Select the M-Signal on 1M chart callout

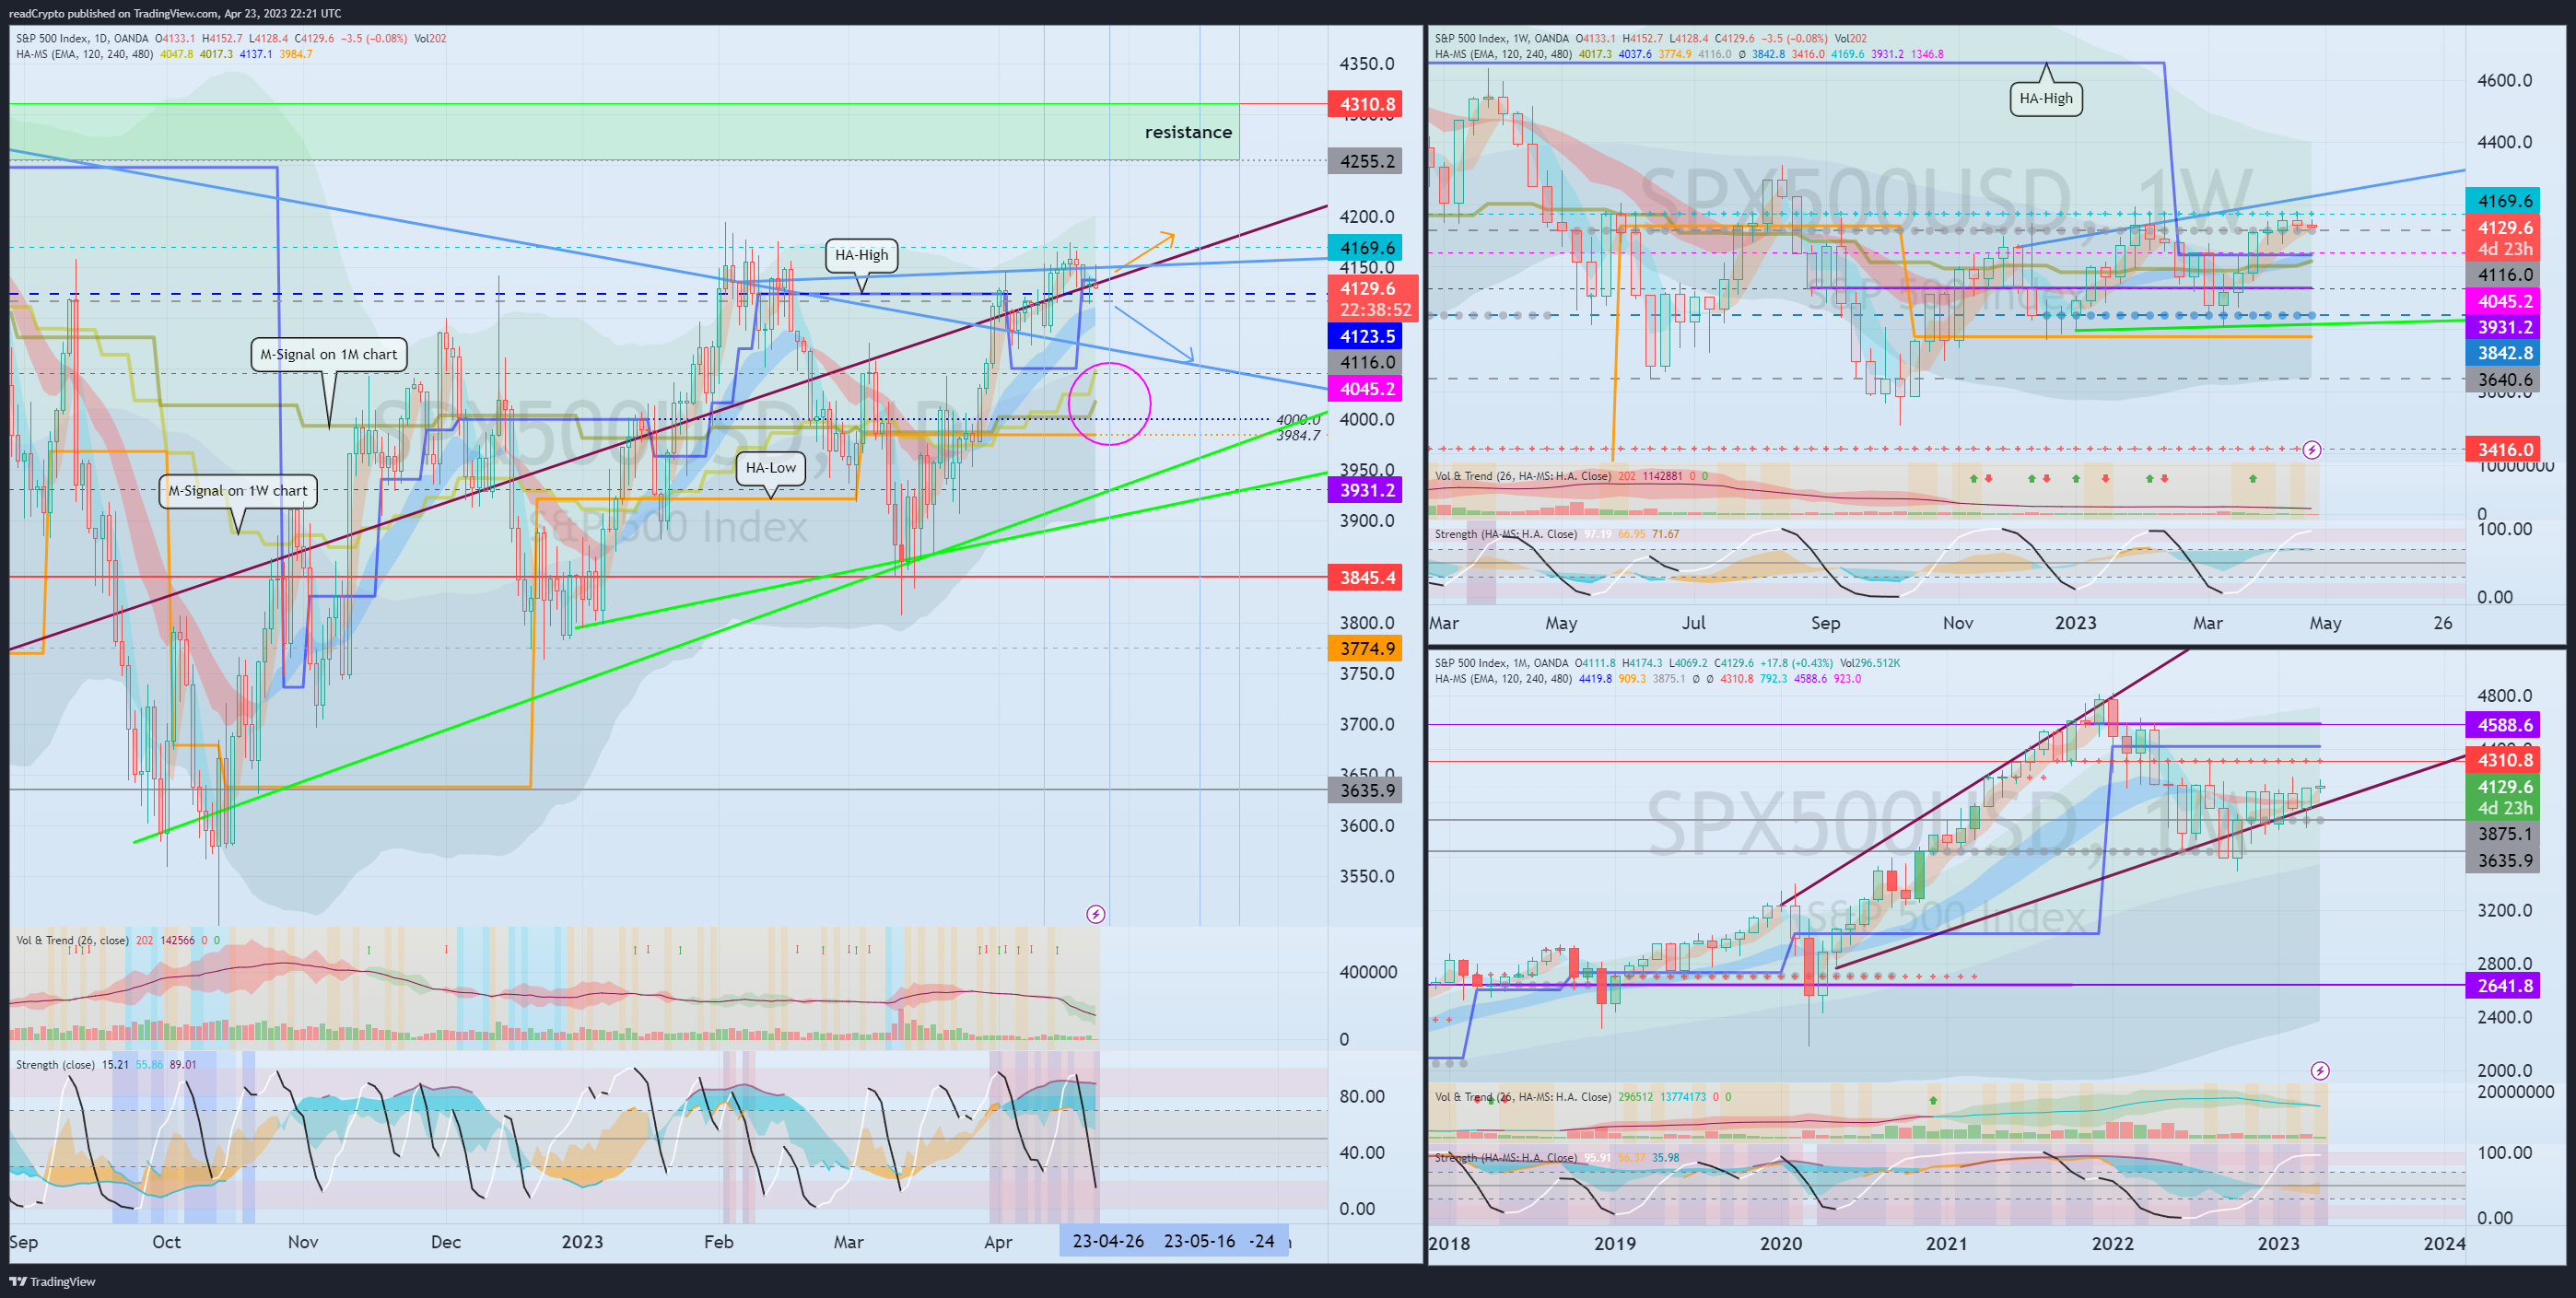coord(328,354)
